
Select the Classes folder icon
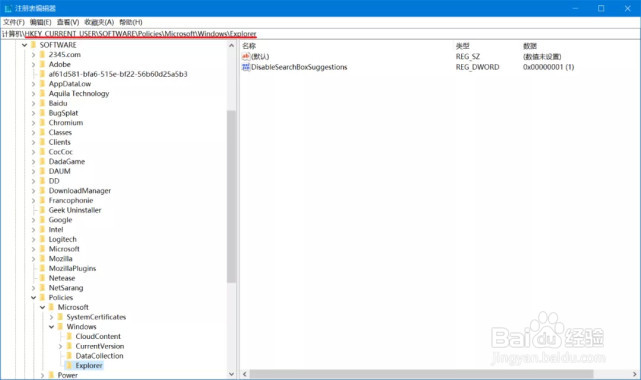(43, 132)
